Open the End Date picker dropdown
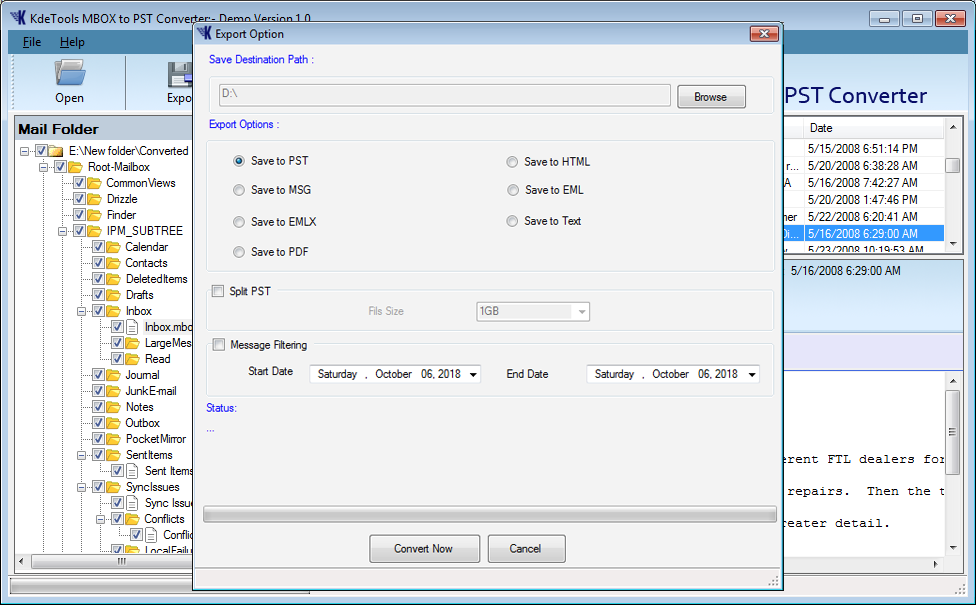This screenshot has height=605, width=976. [x=751, y=375]
